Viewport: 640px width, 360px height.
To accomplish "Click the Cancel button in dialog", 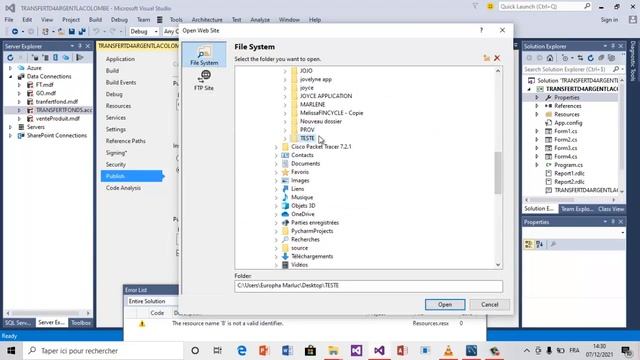I will point(489,304).
